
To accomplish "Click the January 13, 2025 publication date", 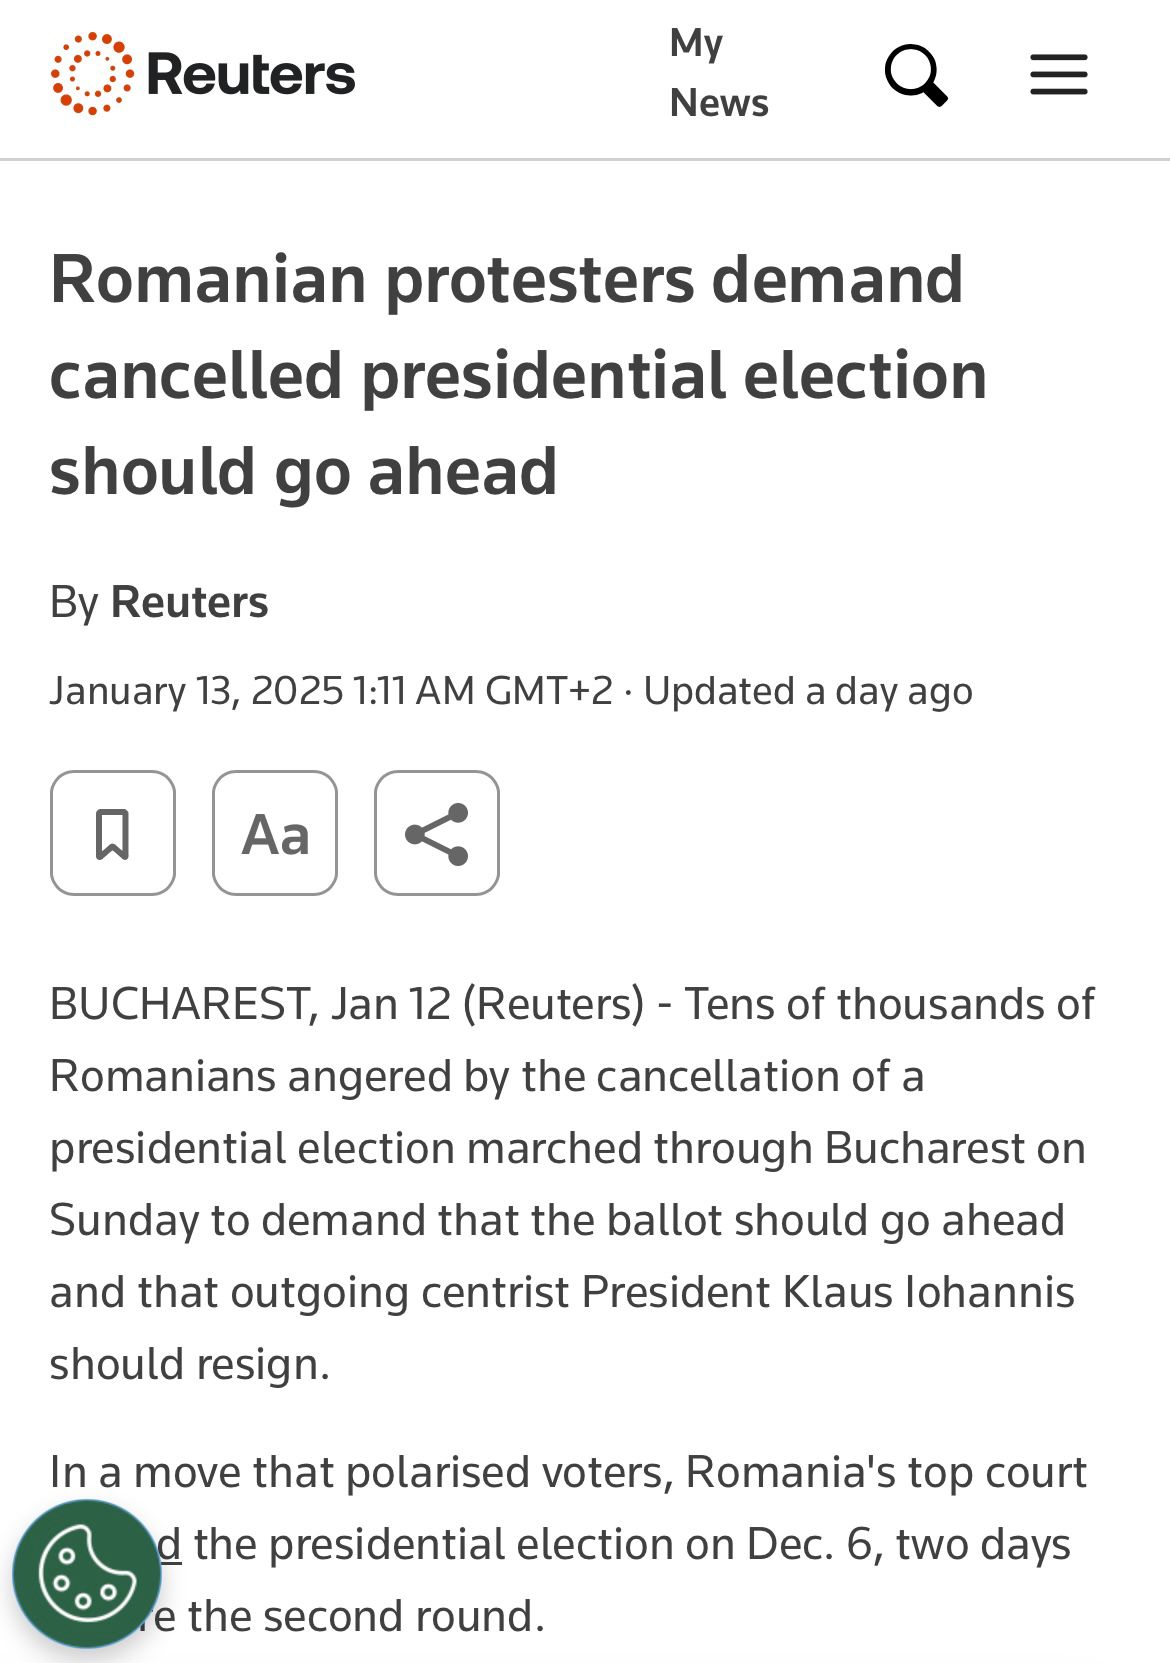I will click(x=197, y=691).
